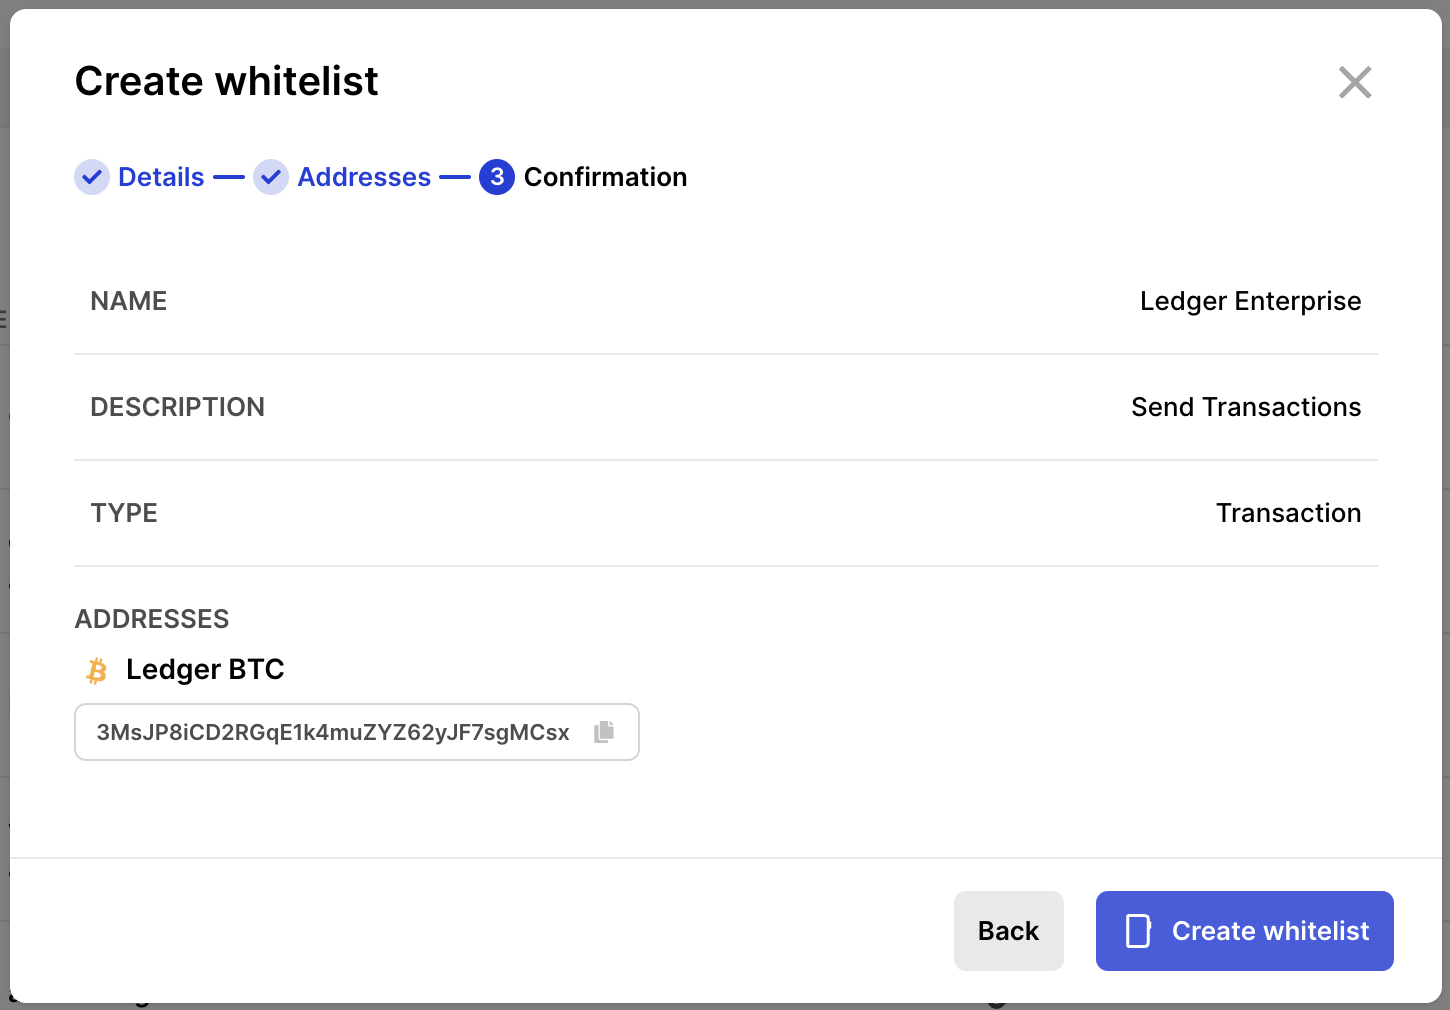Click the Ledger BTC address name
Image resolution: width=1450 pixels, height=1010 pixels.
click(x=205, y=669)
